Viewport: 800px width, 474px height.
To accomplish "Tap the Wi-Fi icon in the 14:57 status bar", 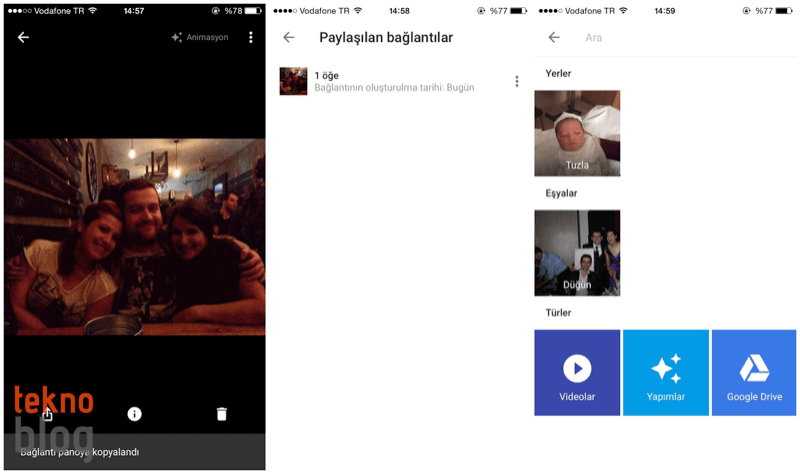I will point(92,11).
